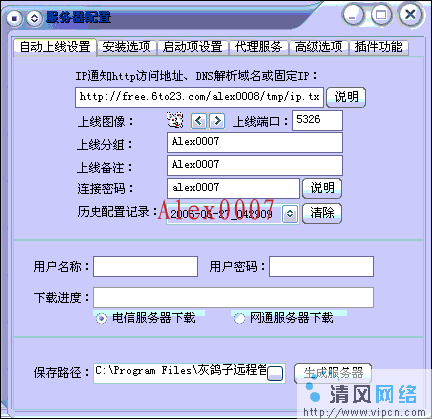Click the 上线图像 preview icon
Image resolution: width=432 pixels, height=419 pixels.
click(175, 120)
